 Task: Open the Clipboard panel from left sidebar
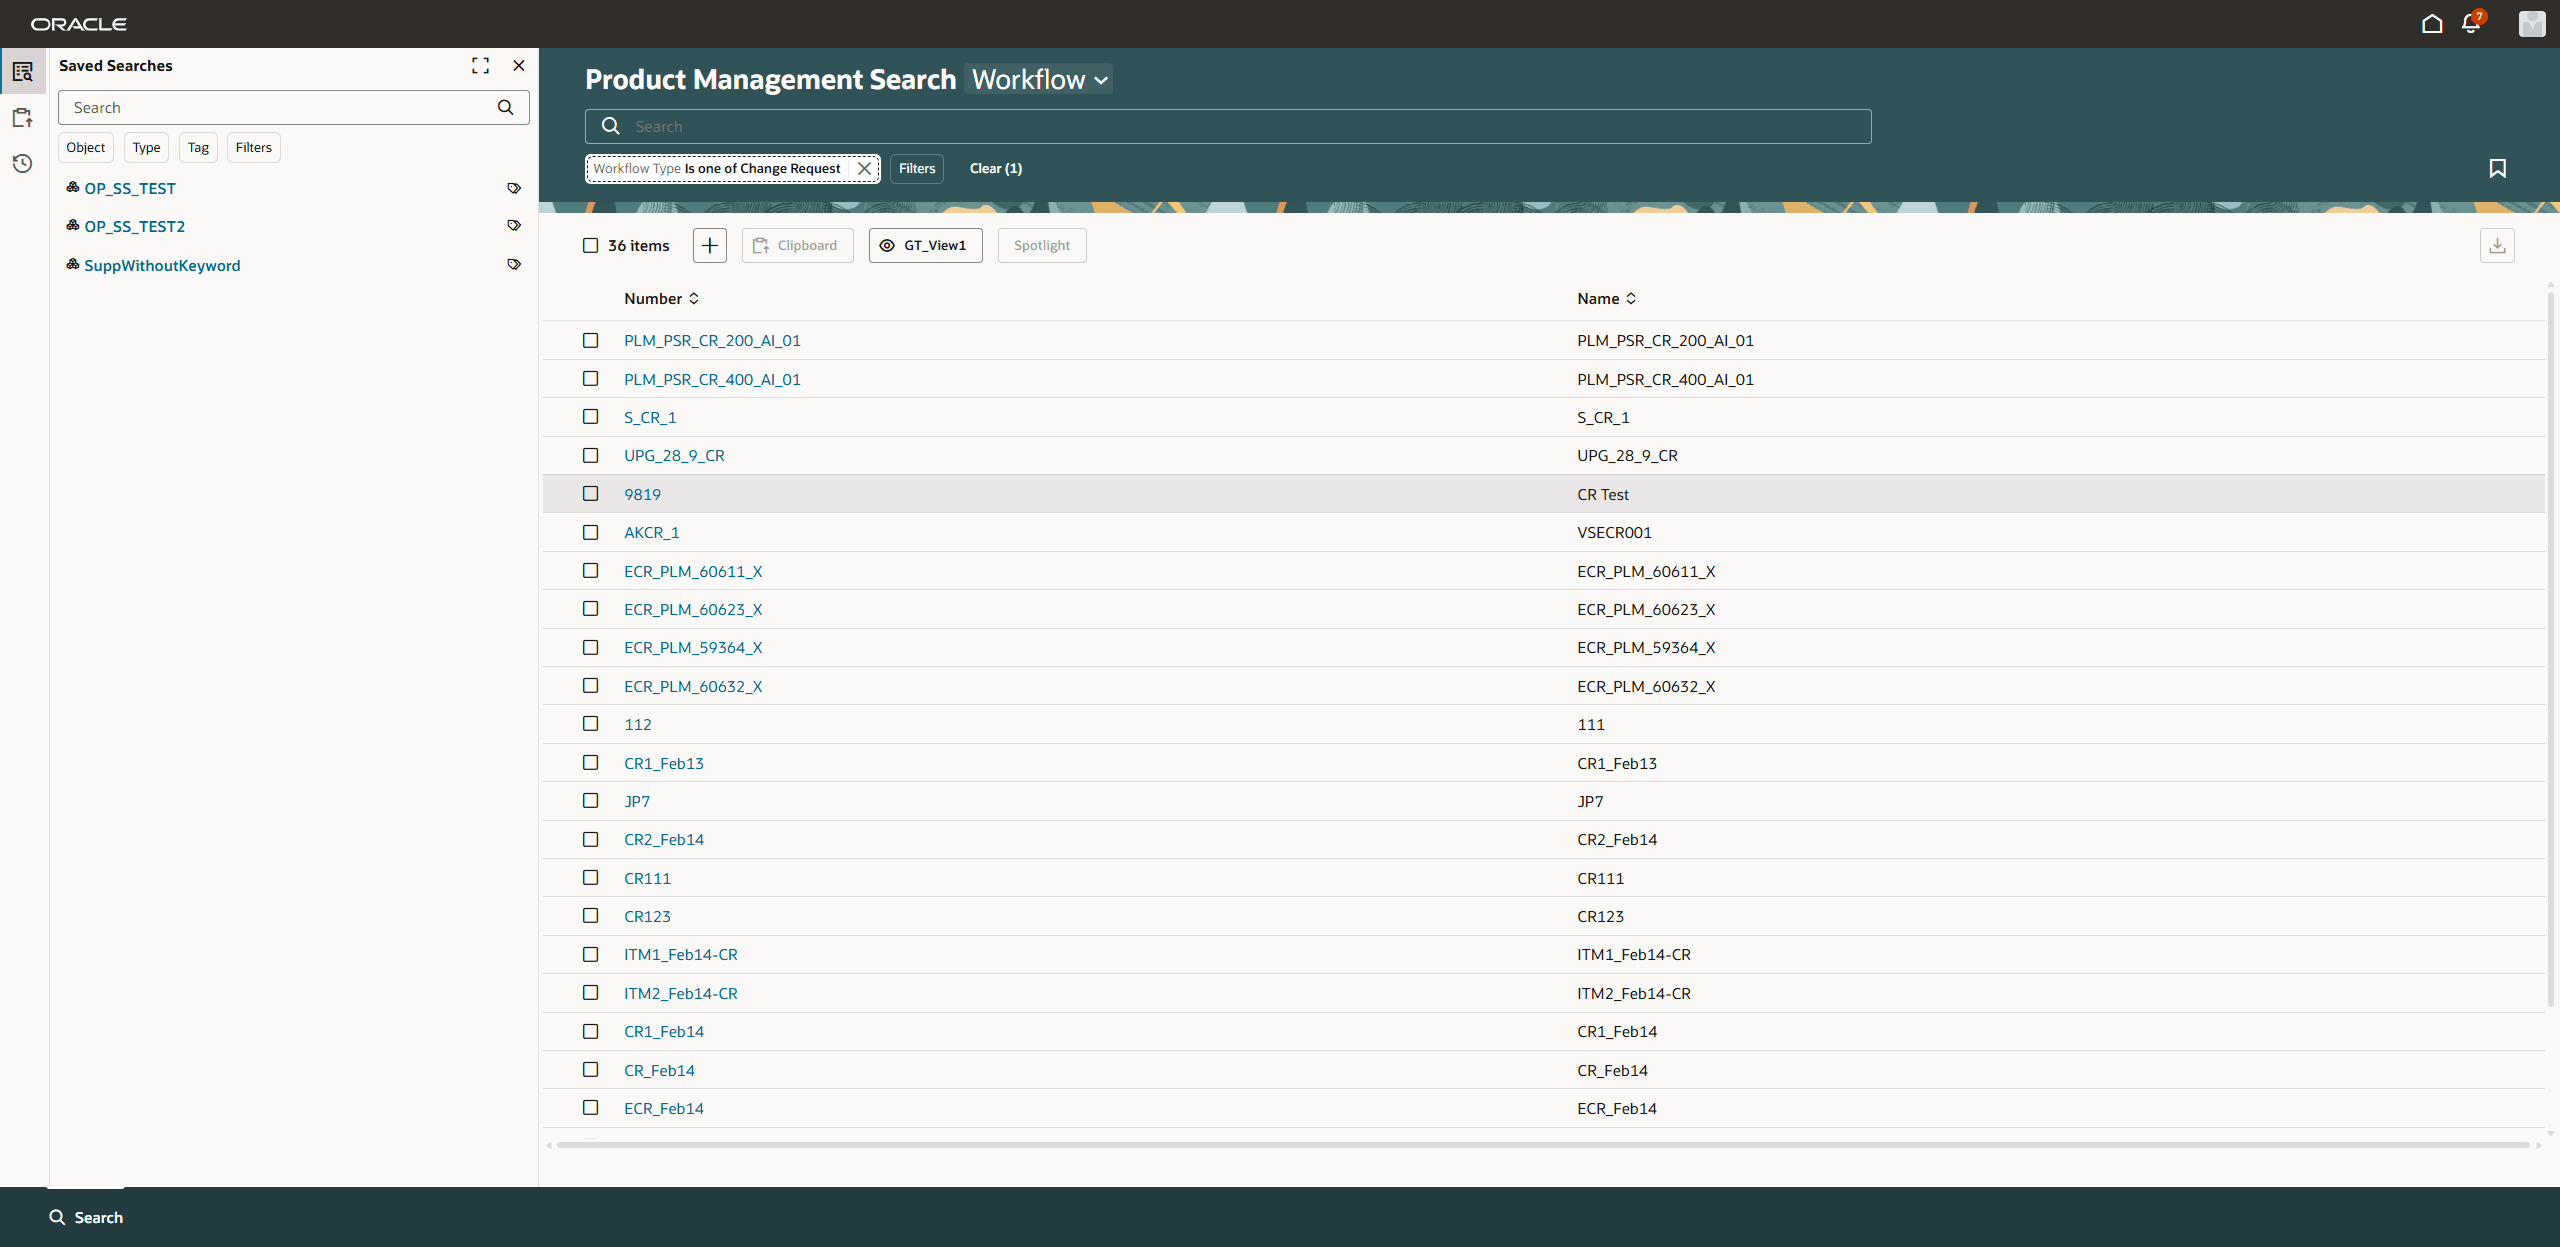(x=23, y=117)
